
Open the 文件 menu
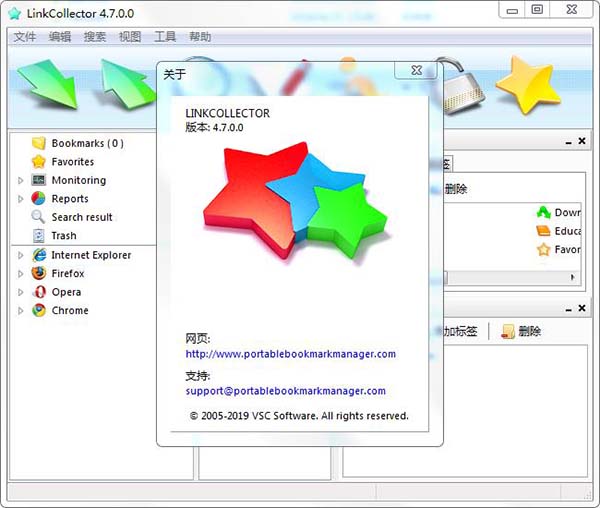click(25, 37)
